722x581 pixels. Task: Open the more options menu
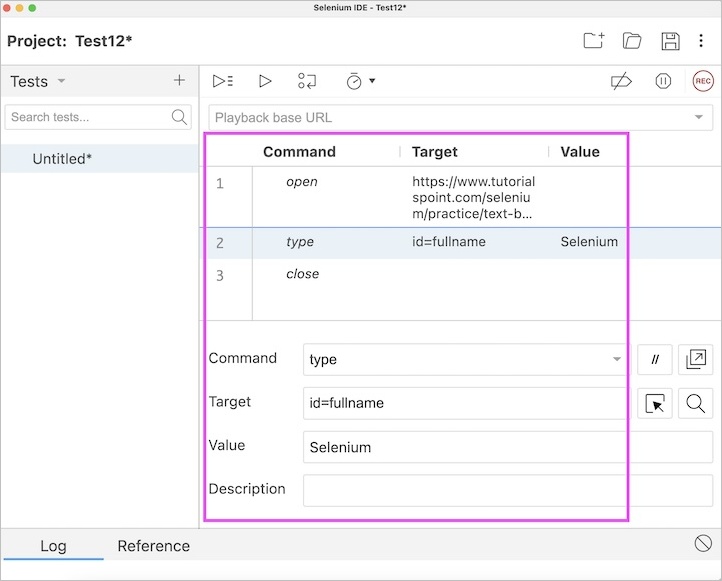(702, 41)
